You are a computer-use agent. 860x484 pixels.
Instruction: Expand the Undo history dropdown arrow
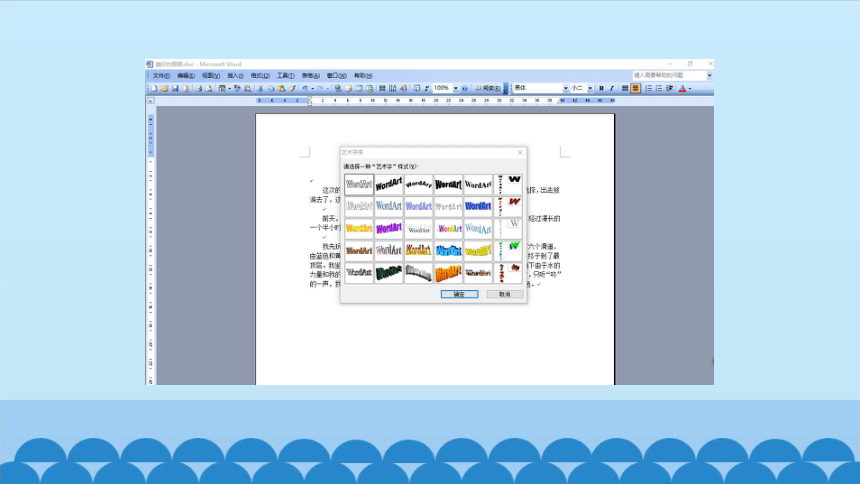coord(313,88)
